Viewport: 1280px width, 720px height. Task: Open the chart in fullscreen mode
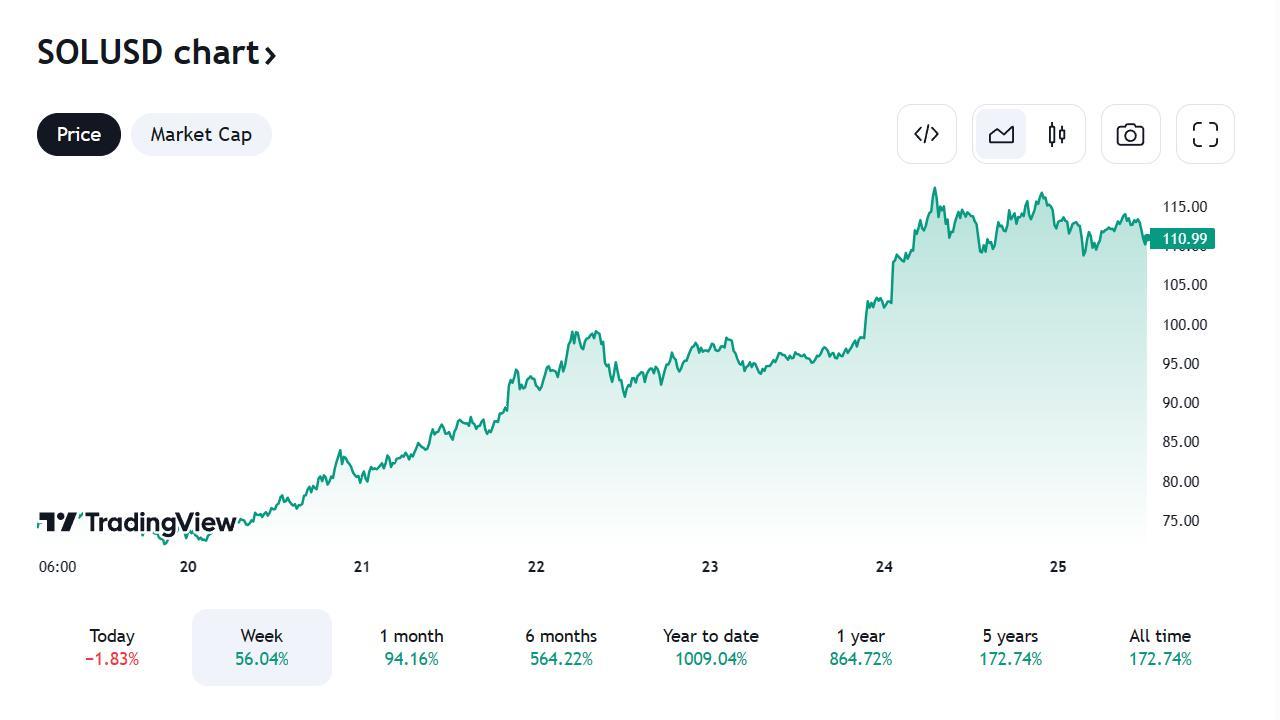[x=1205, y=134]
